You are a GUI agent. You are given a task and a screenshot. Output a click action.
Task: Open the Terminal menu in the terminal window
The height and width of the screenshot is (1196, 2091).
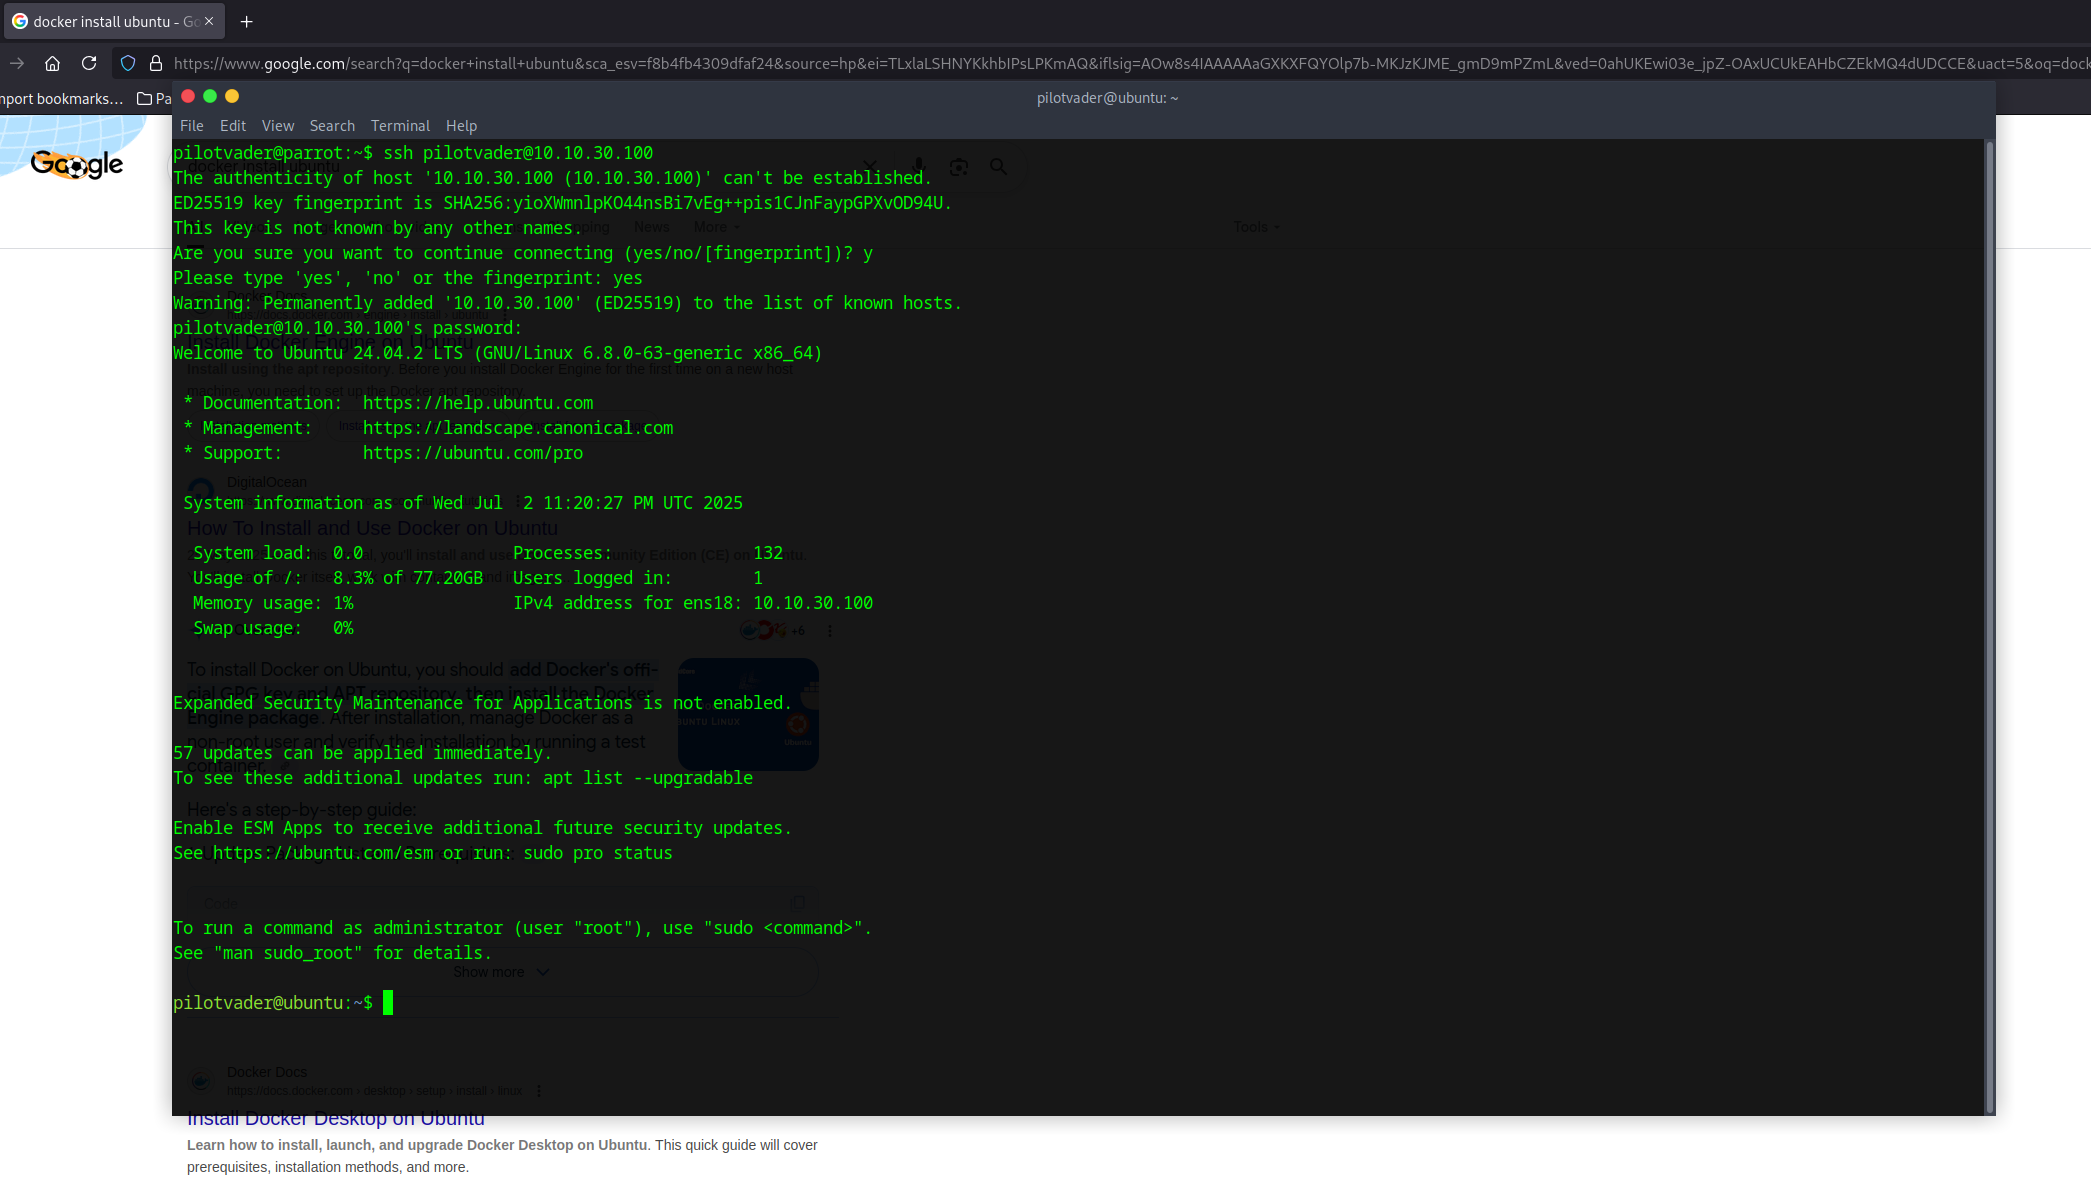coord(400,125)
